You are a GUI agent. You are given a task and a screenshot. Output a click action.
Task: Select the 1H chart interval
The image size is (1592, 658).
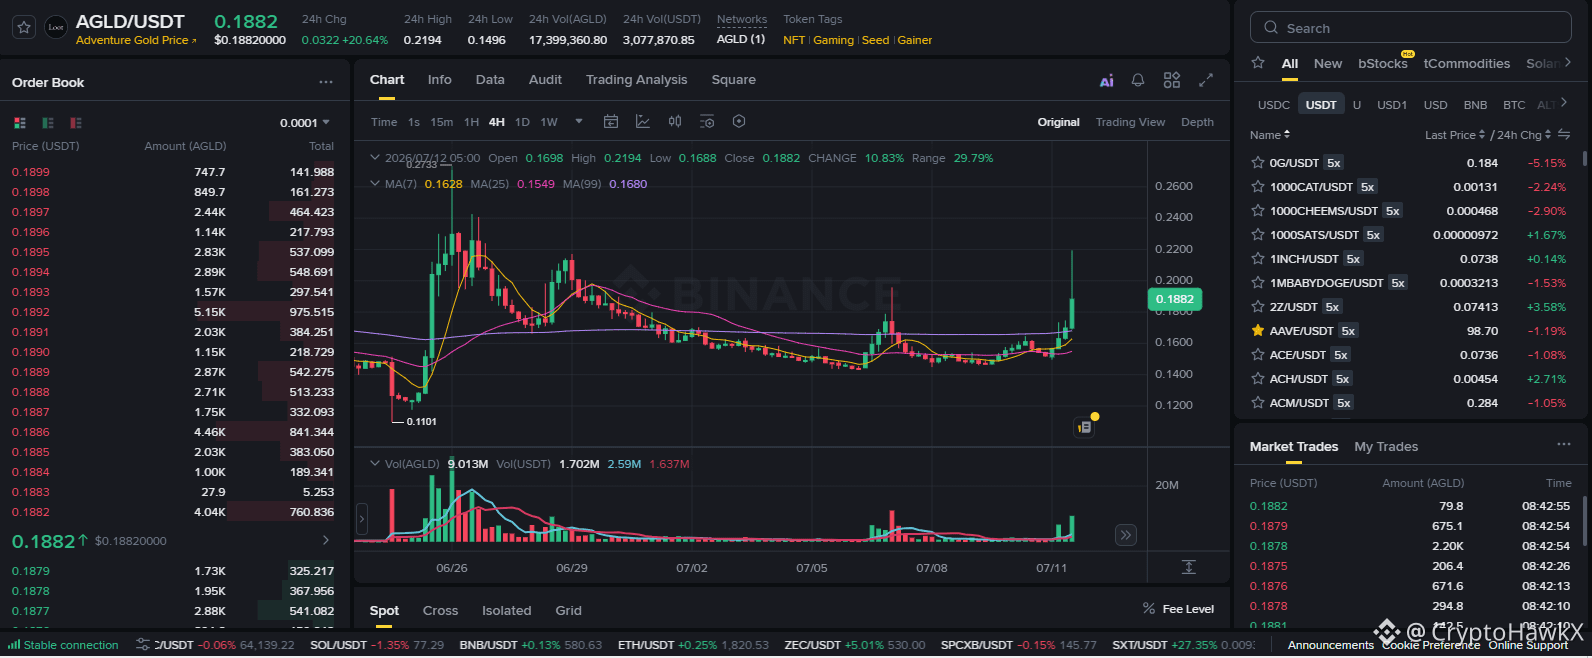[471, 122]
